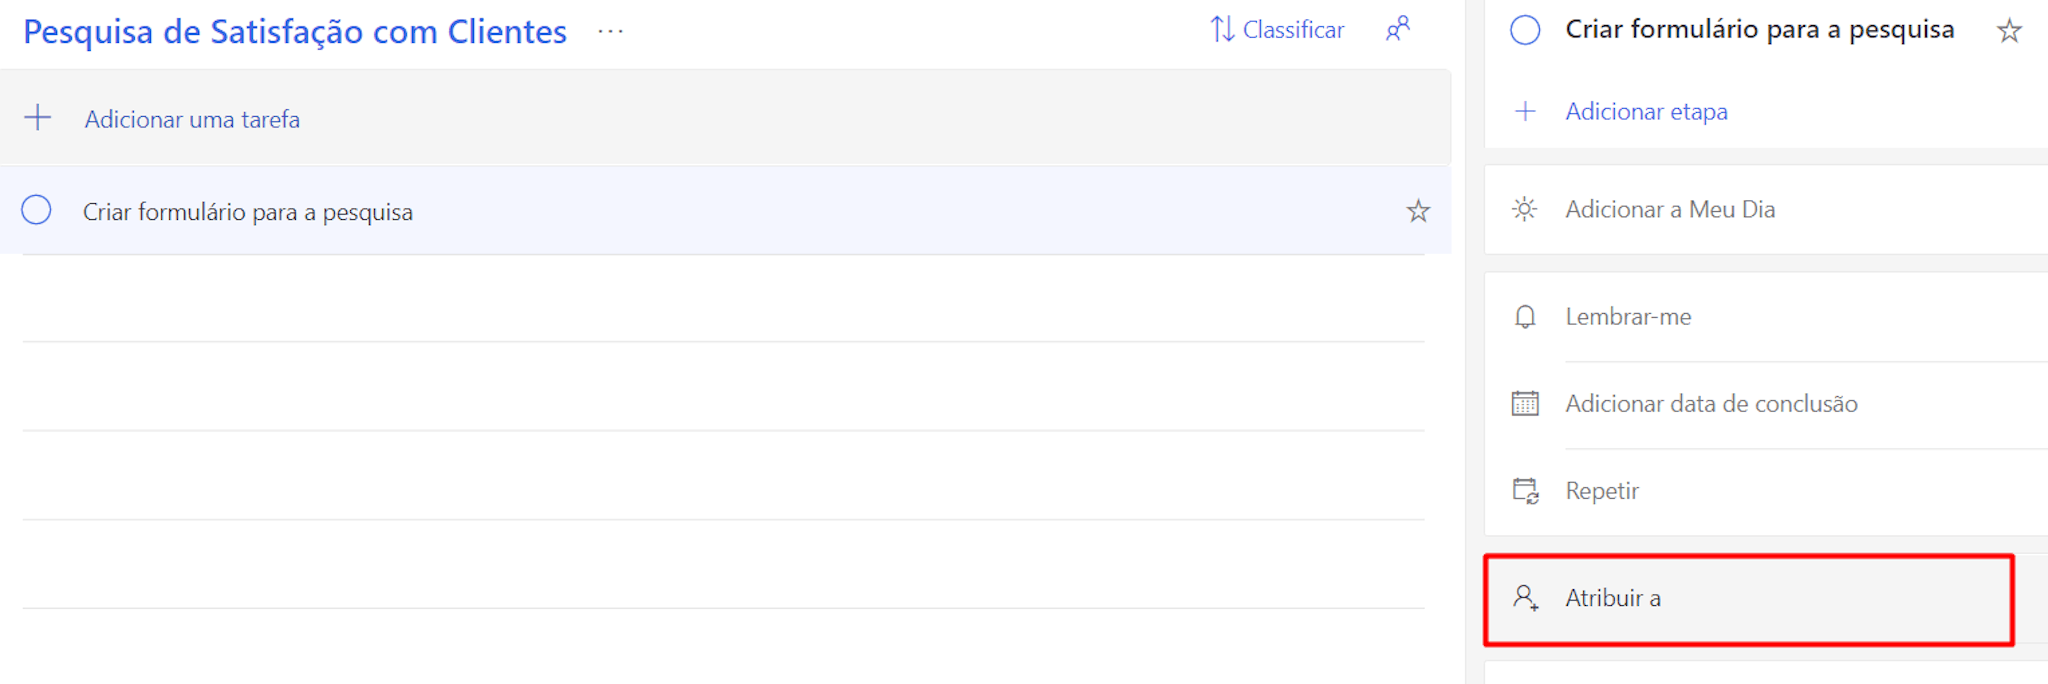Viewport: 2048px width, 684px height.
Task: Mark Criar formulário para a pesquisa as complete
Action: coord(36,211)
